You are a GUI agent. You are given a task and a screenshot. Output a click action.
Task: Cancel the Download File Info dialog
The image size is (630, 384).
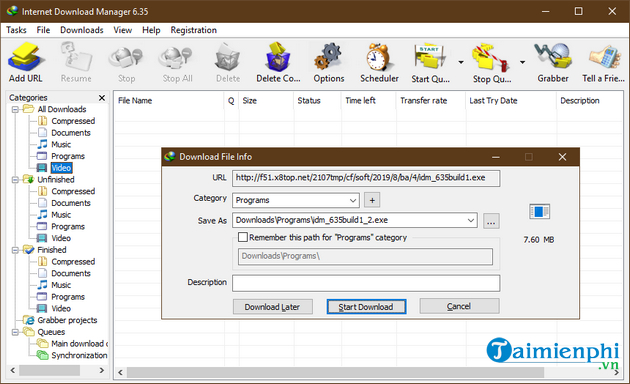(x=459, y=306)
